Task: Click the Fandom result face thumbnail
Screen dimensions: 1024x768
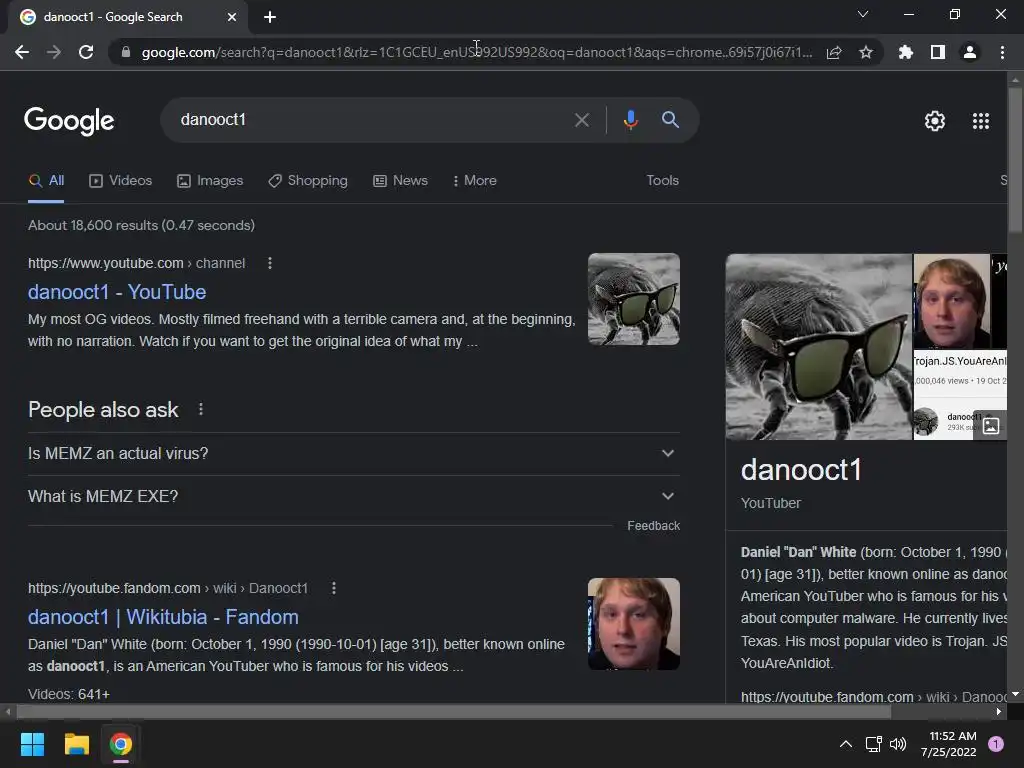Action: pyautogui.click(x=633, y=624)
